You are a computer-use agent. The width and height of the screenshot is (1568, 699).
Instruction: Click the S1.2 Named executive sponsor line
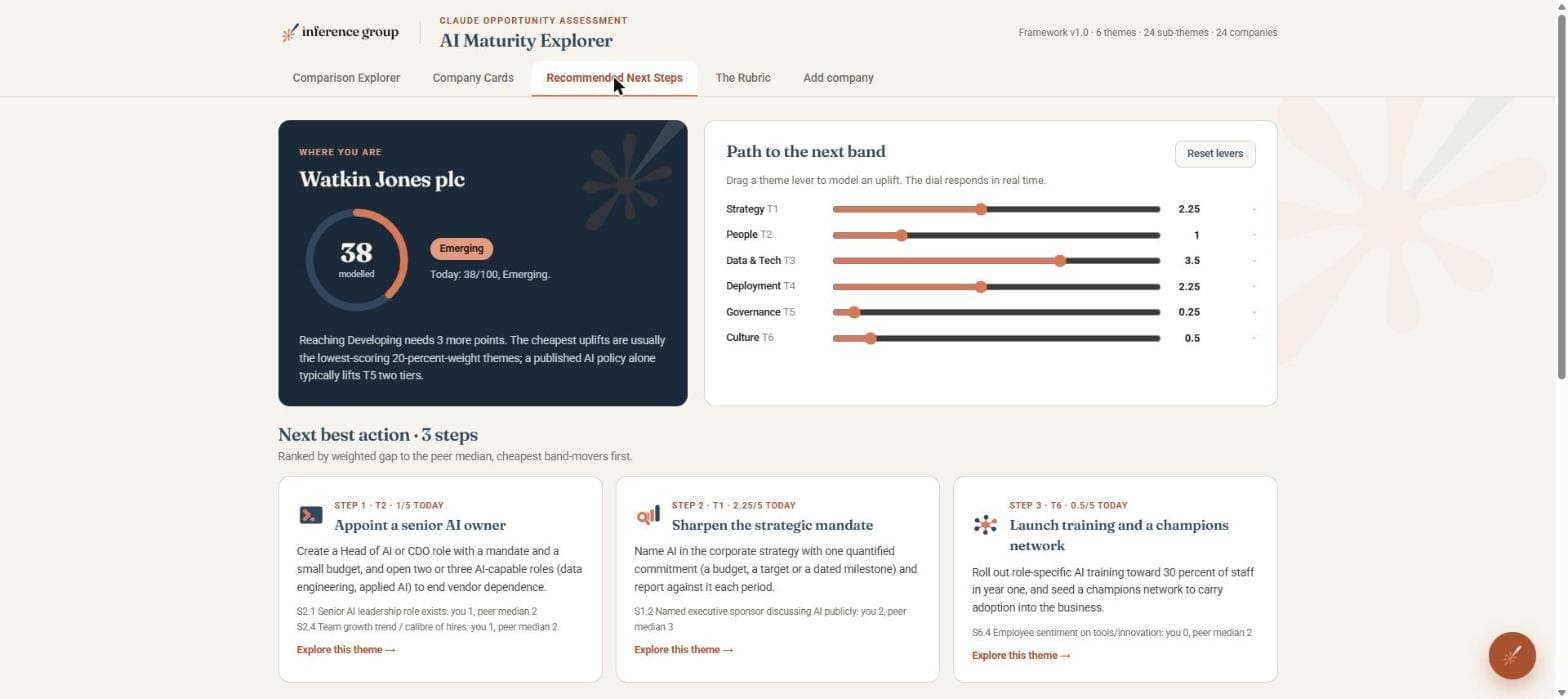tap(770, 619)
